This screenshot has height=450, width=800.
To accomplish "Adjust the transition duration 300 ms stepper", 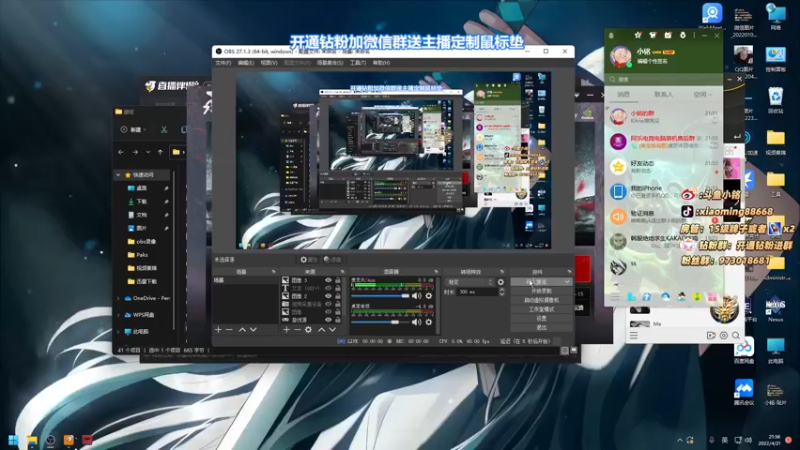I will pos(502,292).
